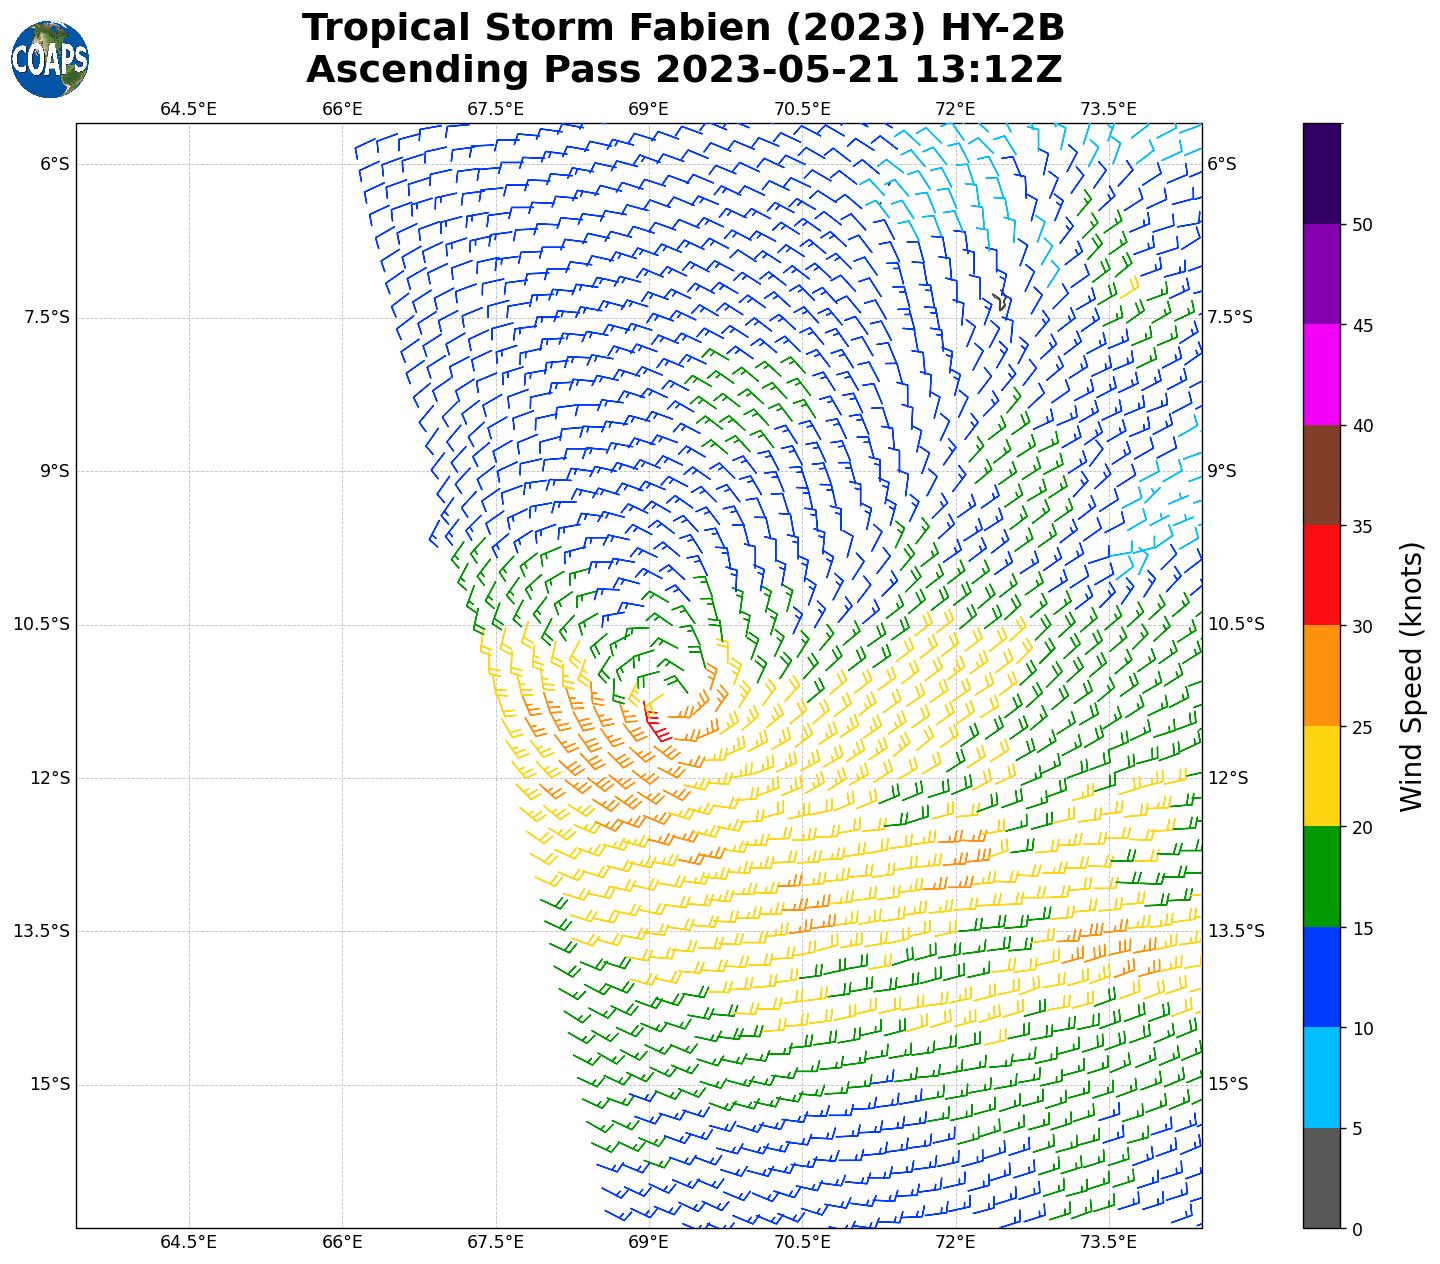The width and height of the screenshot is (1440, 1264).
Task: Click the Ascending Pass timestamp subtitle
Action: [x=683, y=70]
